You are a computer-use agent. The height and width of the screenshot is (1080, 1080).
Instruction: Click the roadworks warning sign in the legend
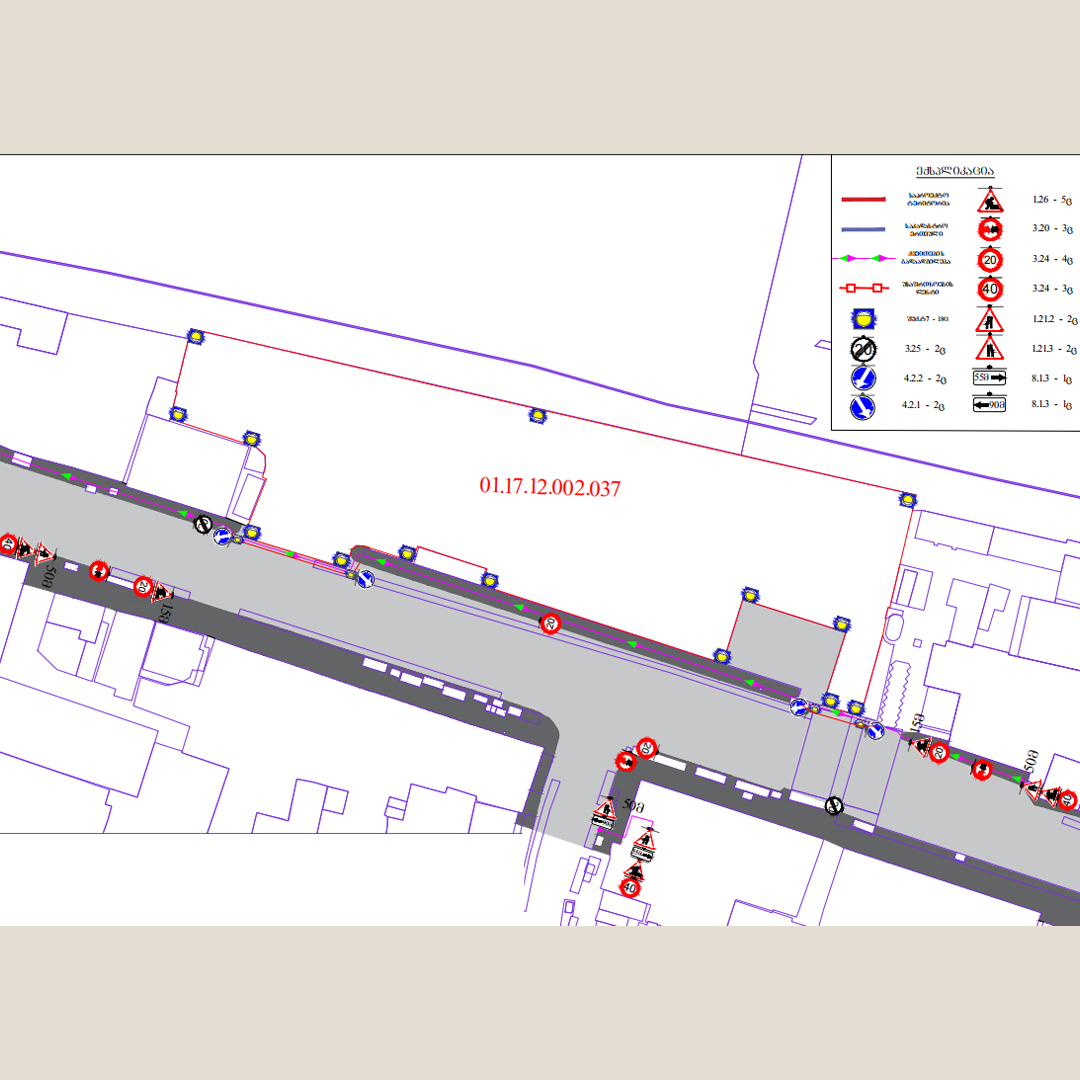click(x=990, y=201)
